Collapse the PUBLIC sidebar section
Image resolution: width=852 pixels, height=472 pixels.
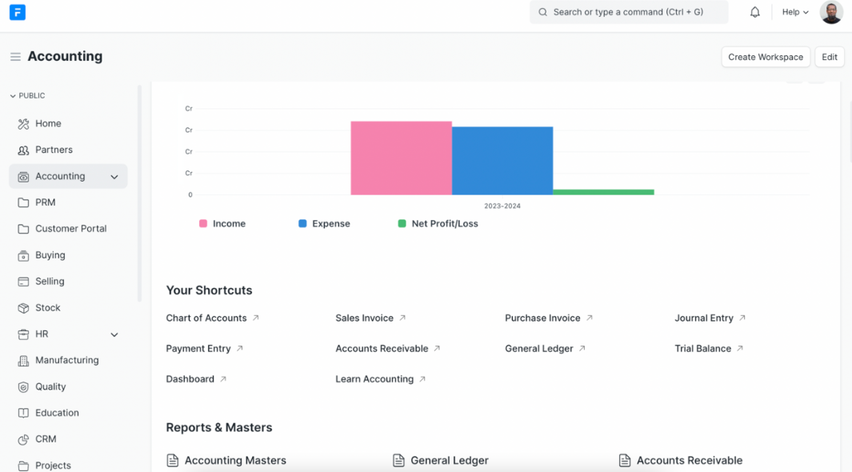[28, 96]
